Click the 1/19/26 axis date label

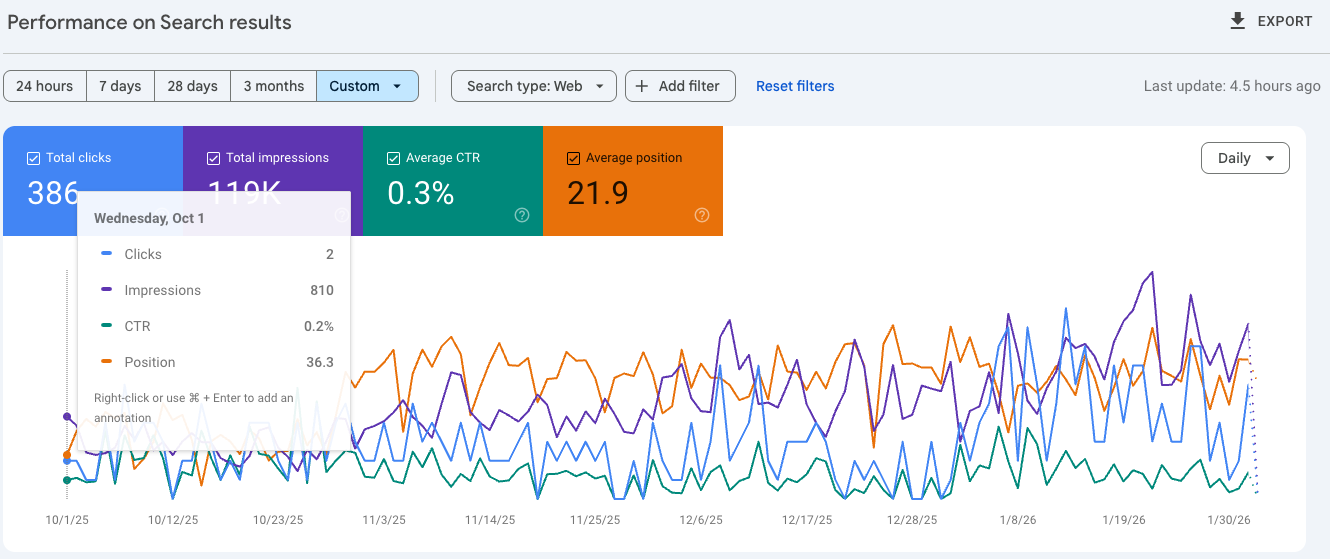pyautogui.click(x=1123, y=520)
